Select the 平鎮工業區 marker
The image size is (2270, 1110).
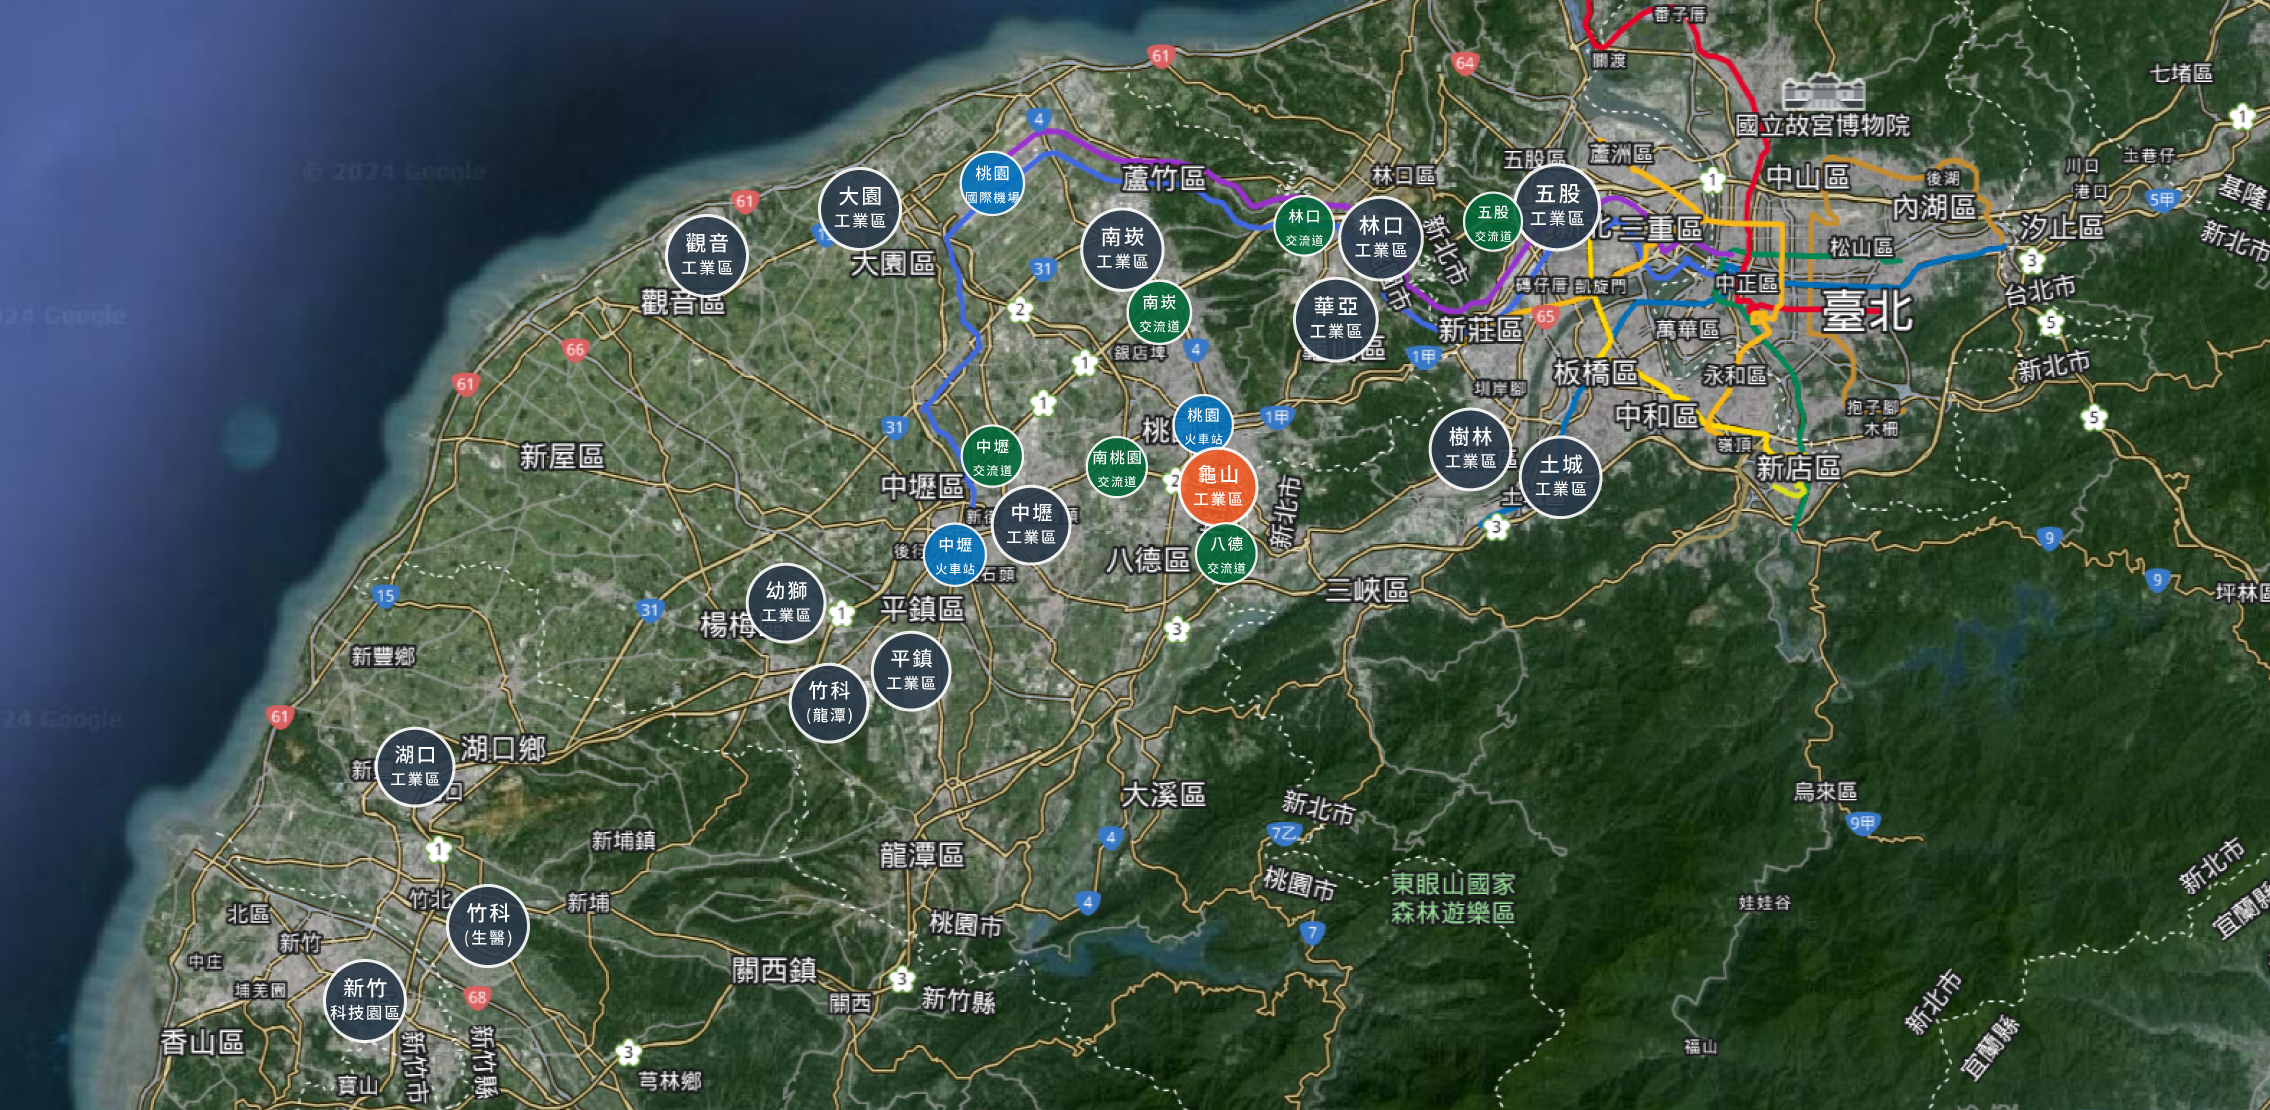pos(910,670)
